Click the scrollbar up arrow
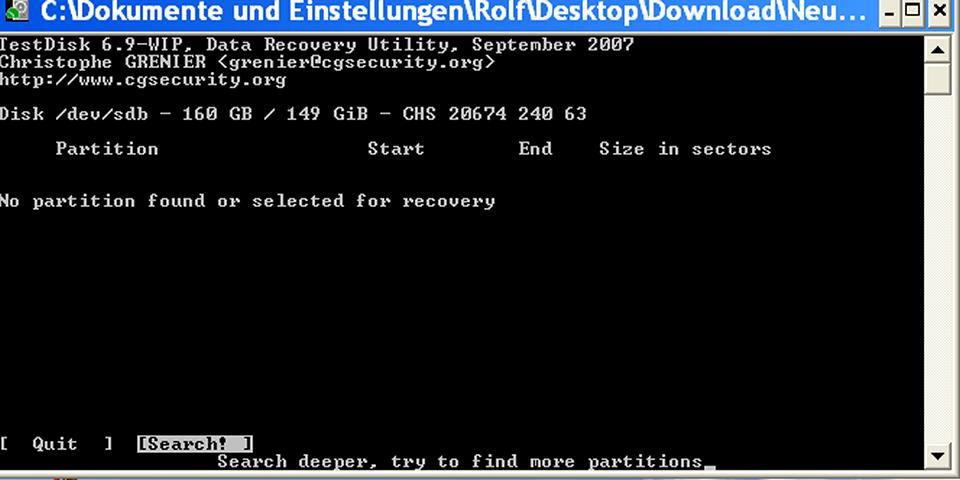This screenshot has height=480, width=960. (x=939, y=49)
